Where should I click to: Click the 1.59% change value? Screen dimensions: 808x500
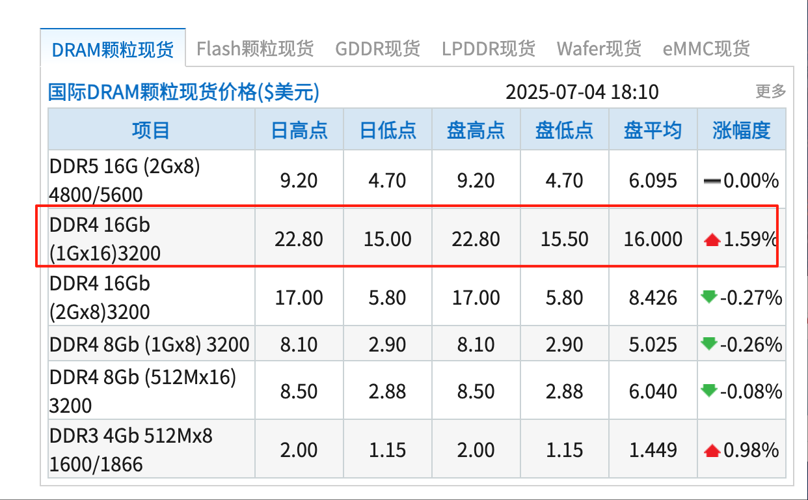(x=750, y=239)
